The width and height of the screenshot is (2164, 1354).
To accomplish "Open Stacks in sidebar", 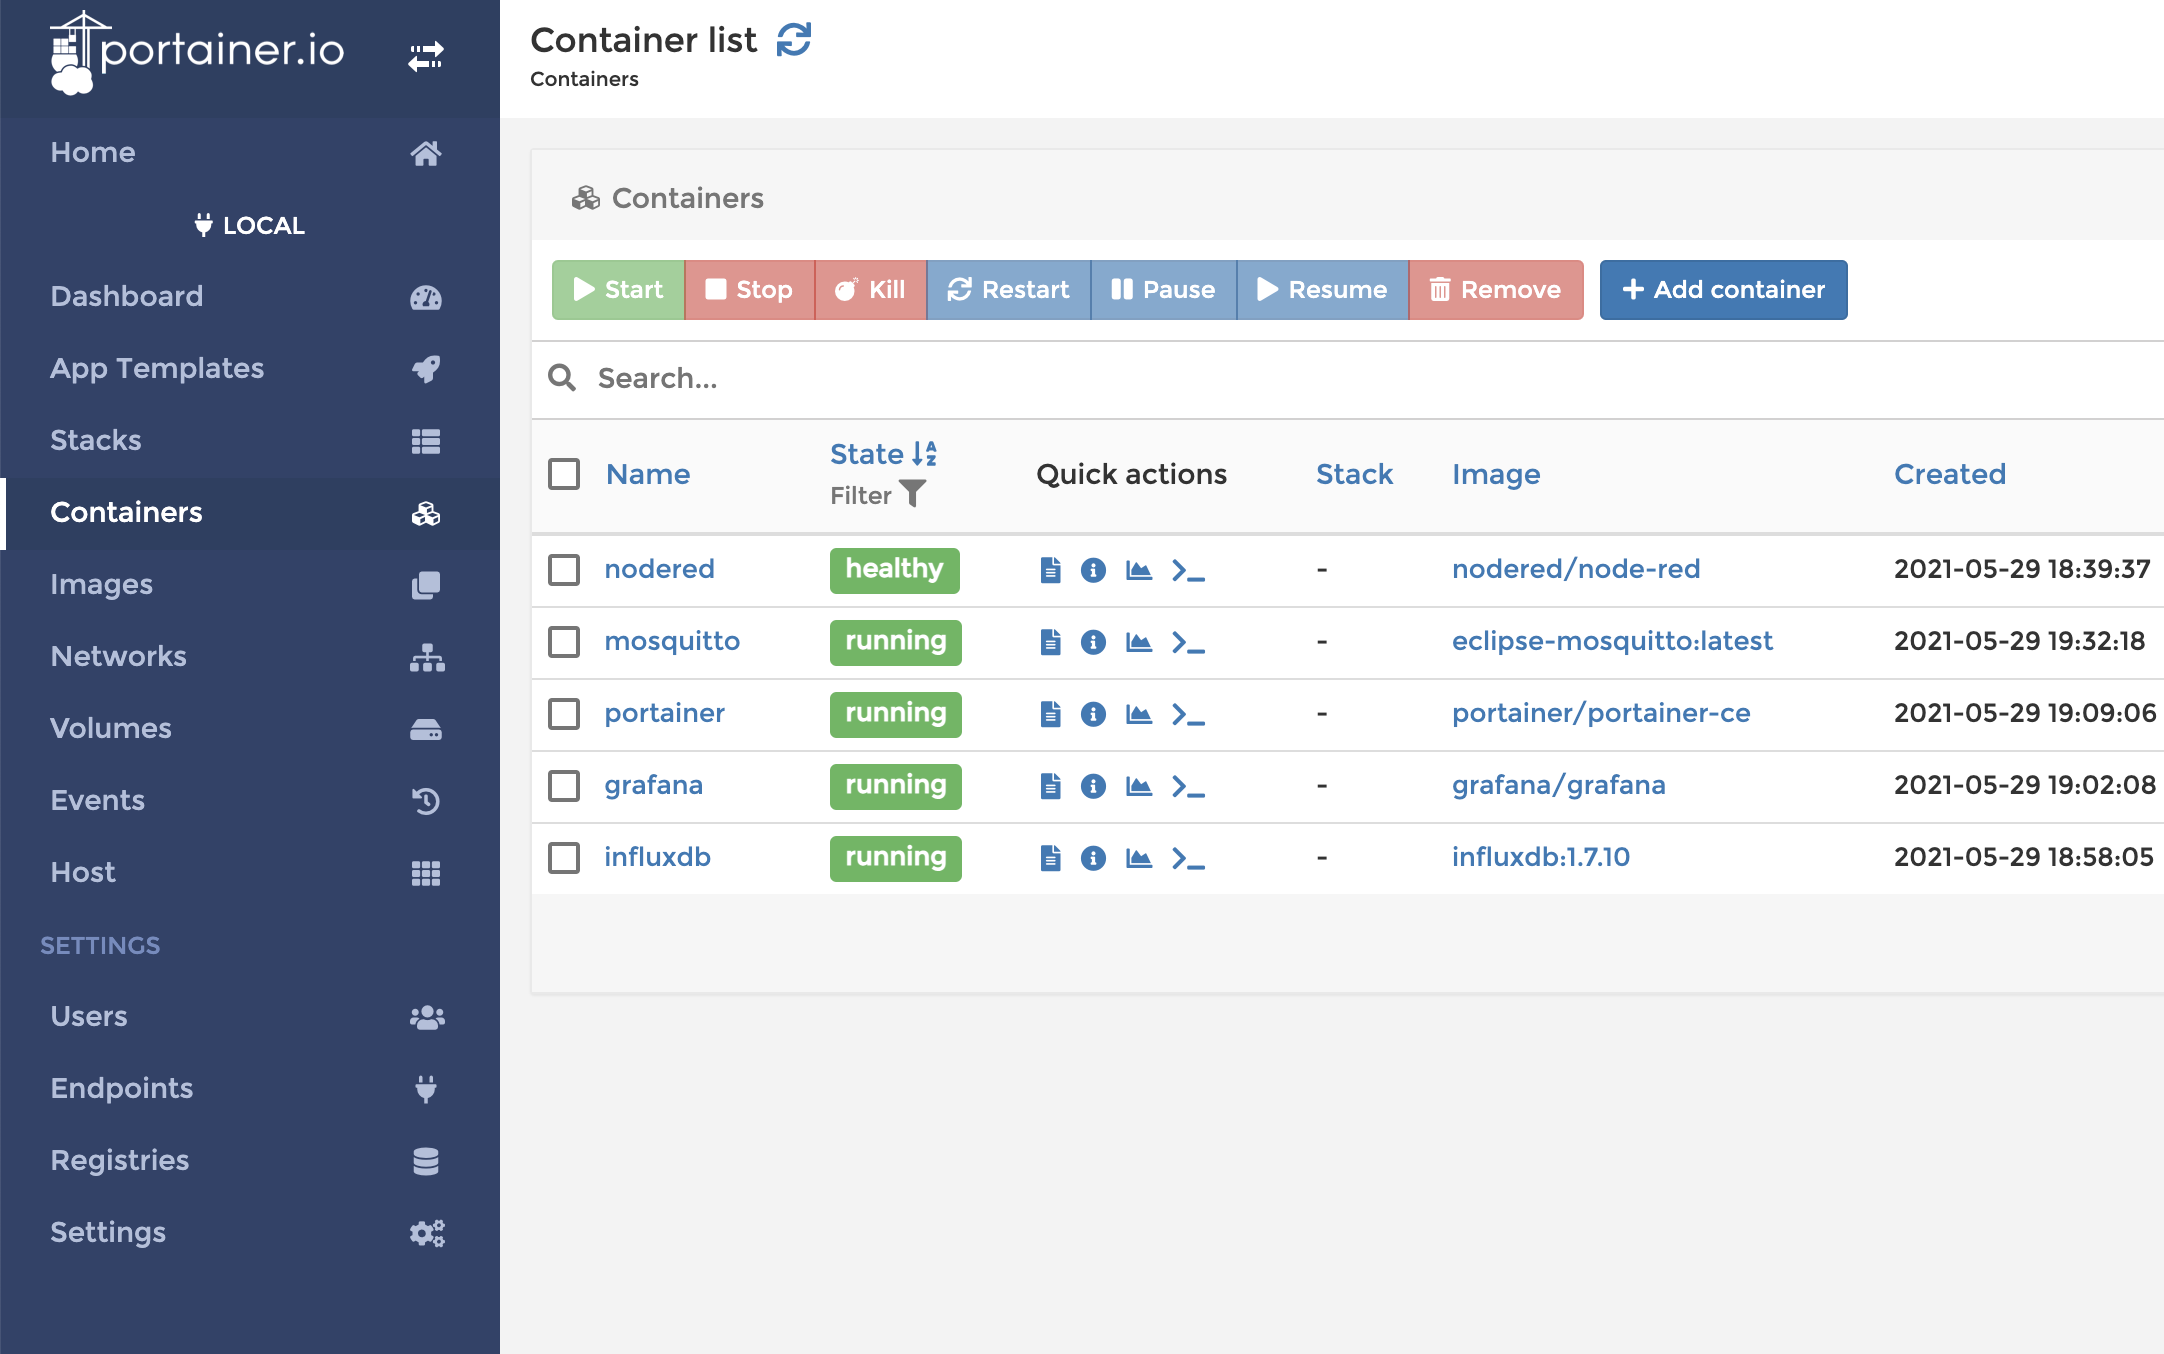I will pyautogui.click(x=250, y=440).
